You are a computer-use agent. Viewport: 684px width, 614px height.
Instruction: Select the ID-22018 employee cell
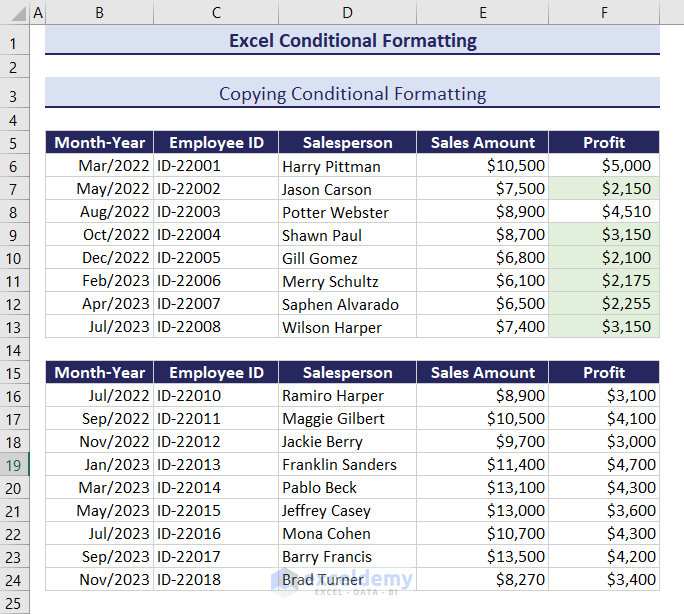click(x=216, y=579)
